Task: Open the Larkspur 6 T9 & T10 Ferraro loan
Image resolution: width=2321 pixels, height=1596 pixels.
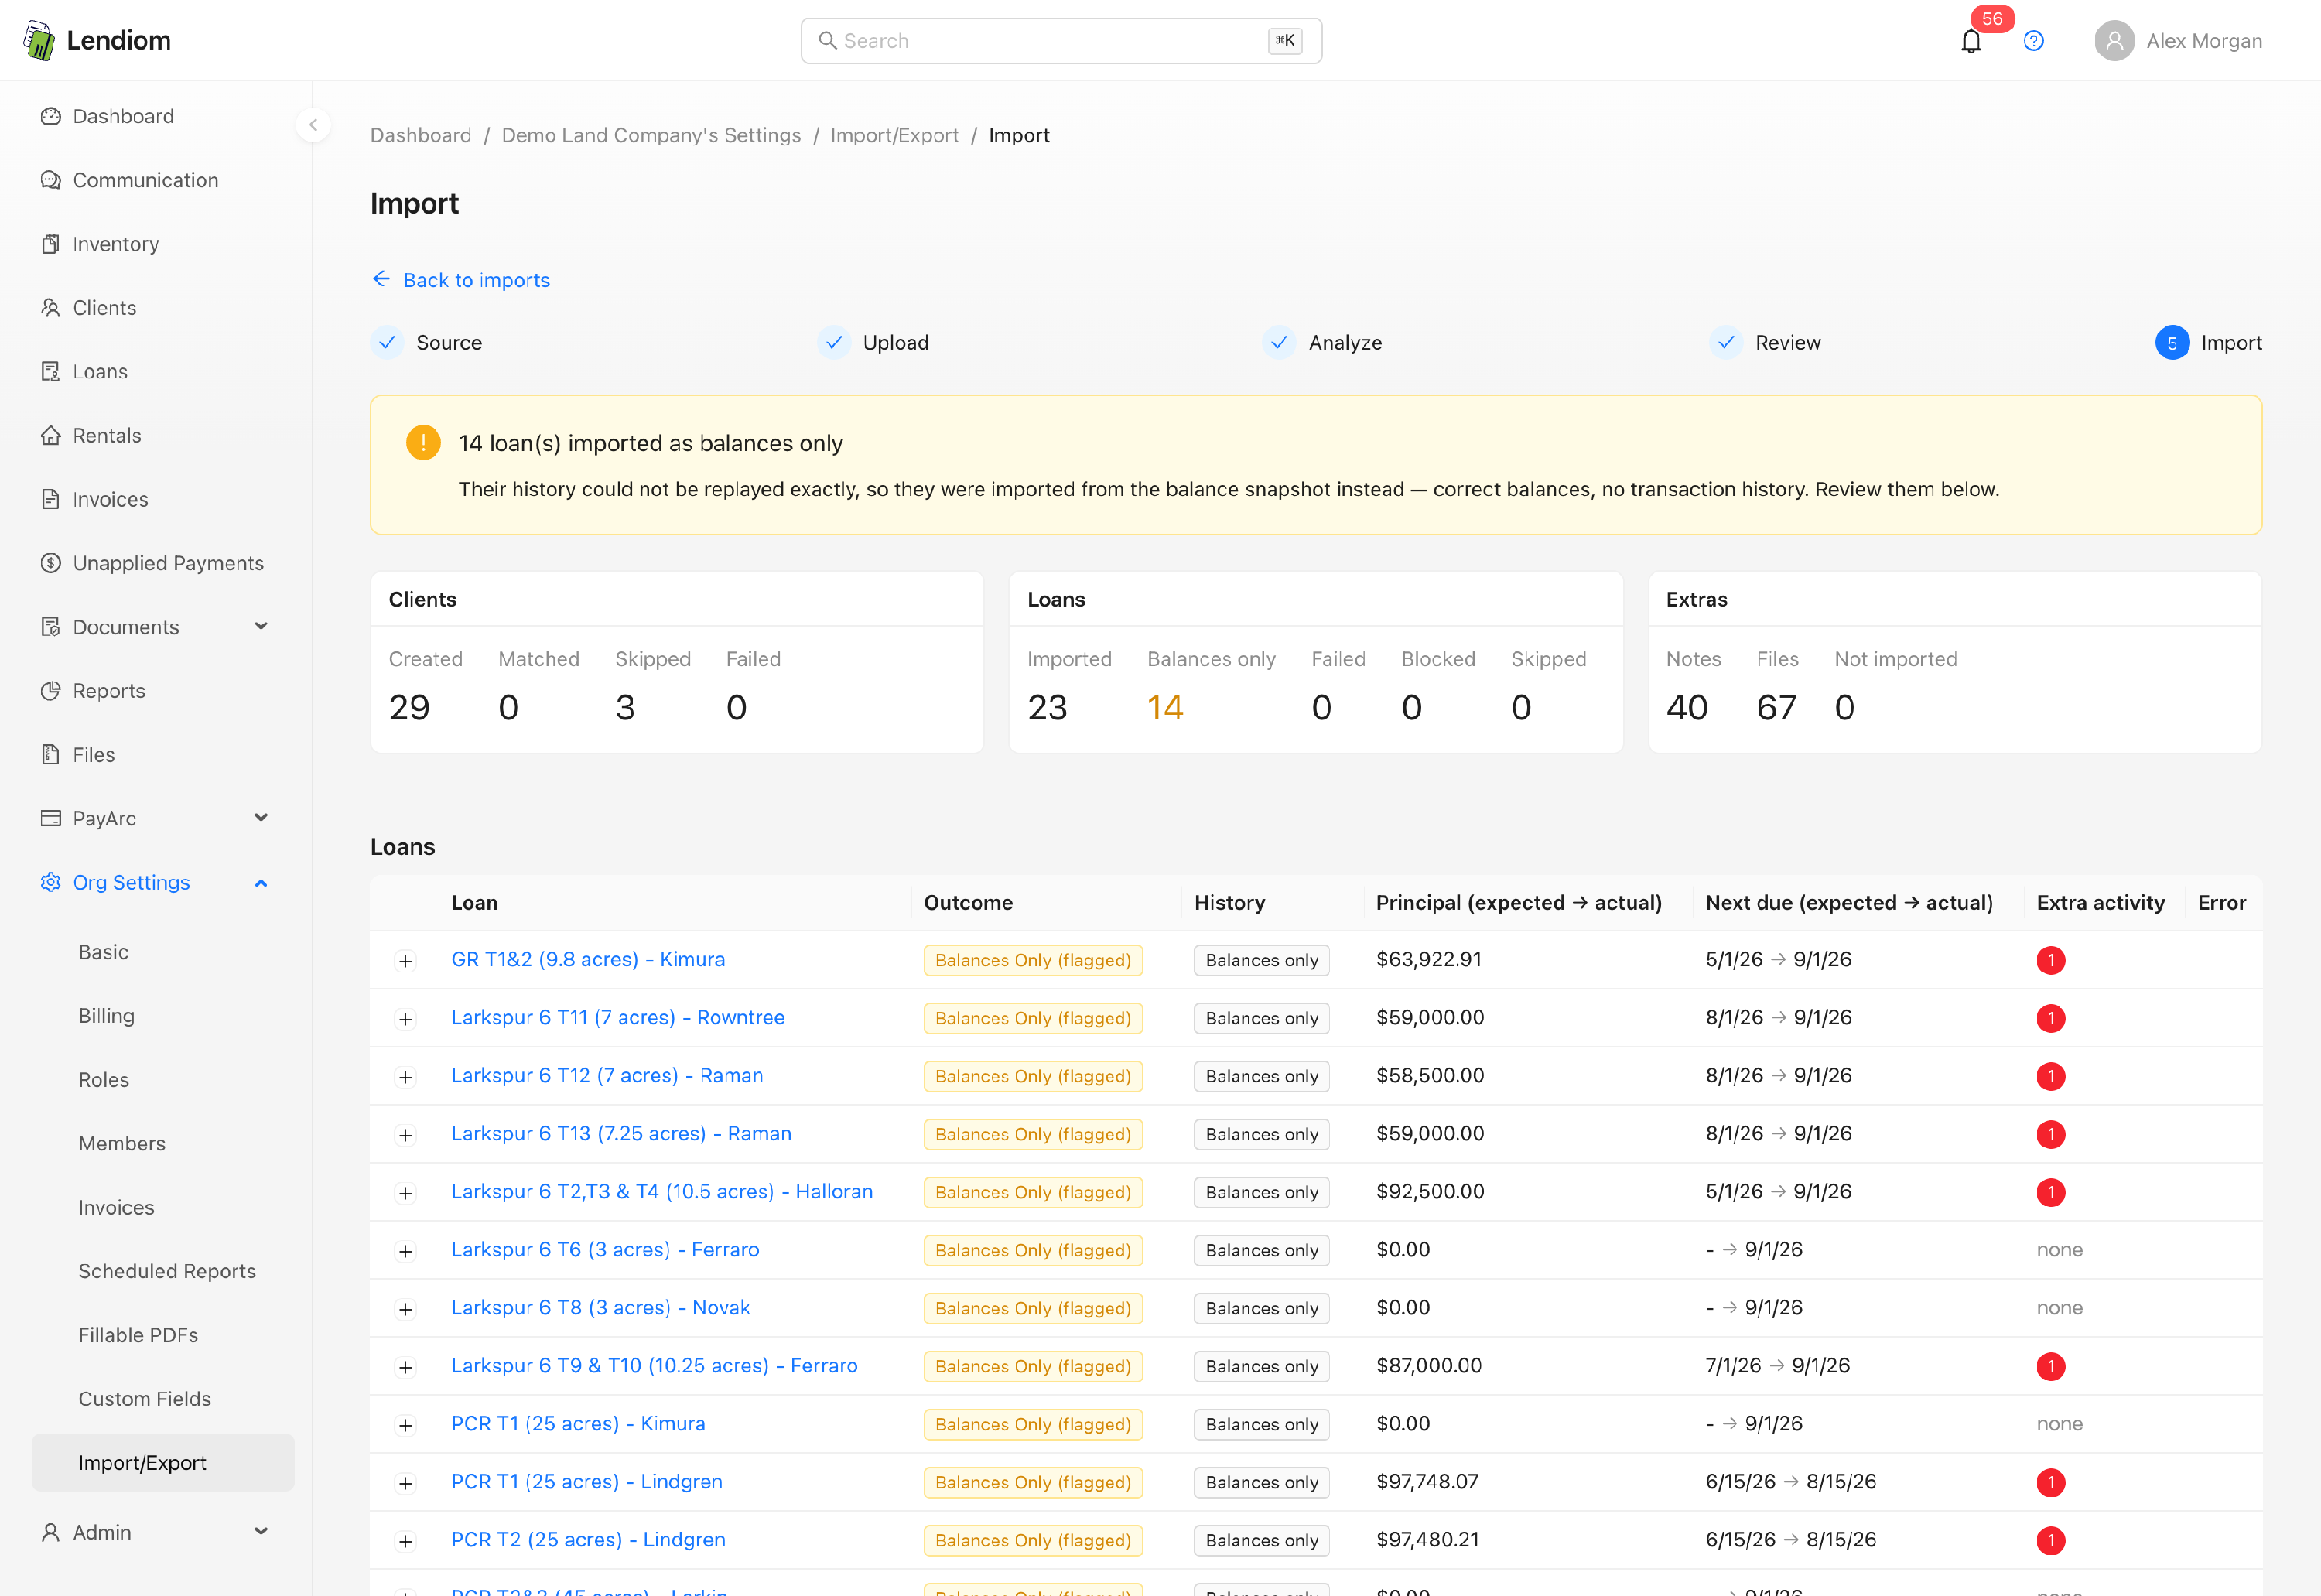Action: (654, 1365)
